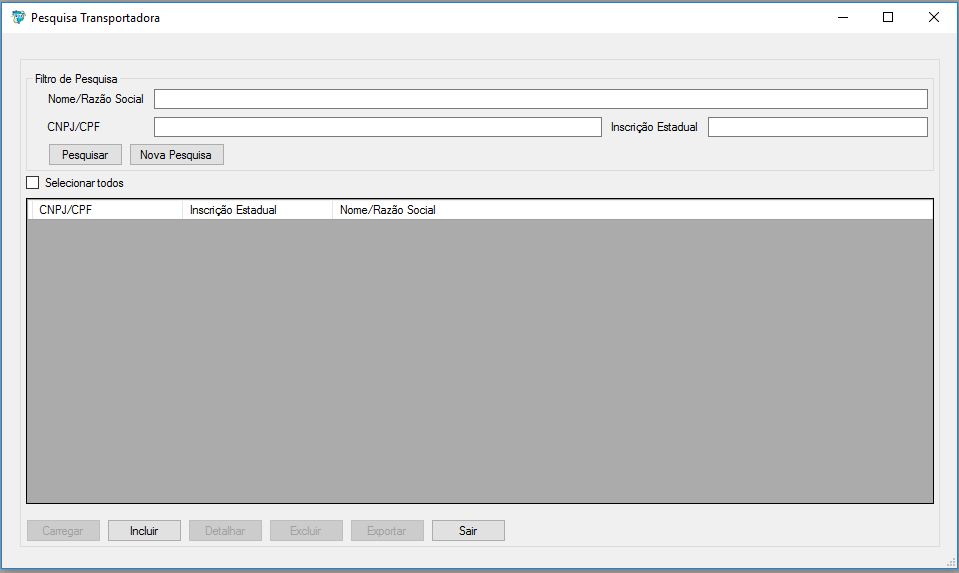959x573 pixels.
Task: Sort by CNPJ/CPF column header
Action: point(108,210)
